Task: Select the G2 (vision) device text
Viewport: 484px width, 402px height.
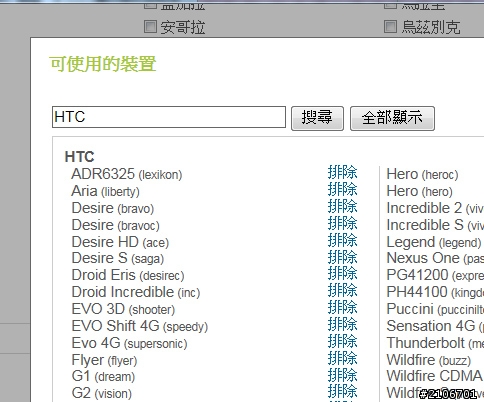Action: tap(102, 393)
